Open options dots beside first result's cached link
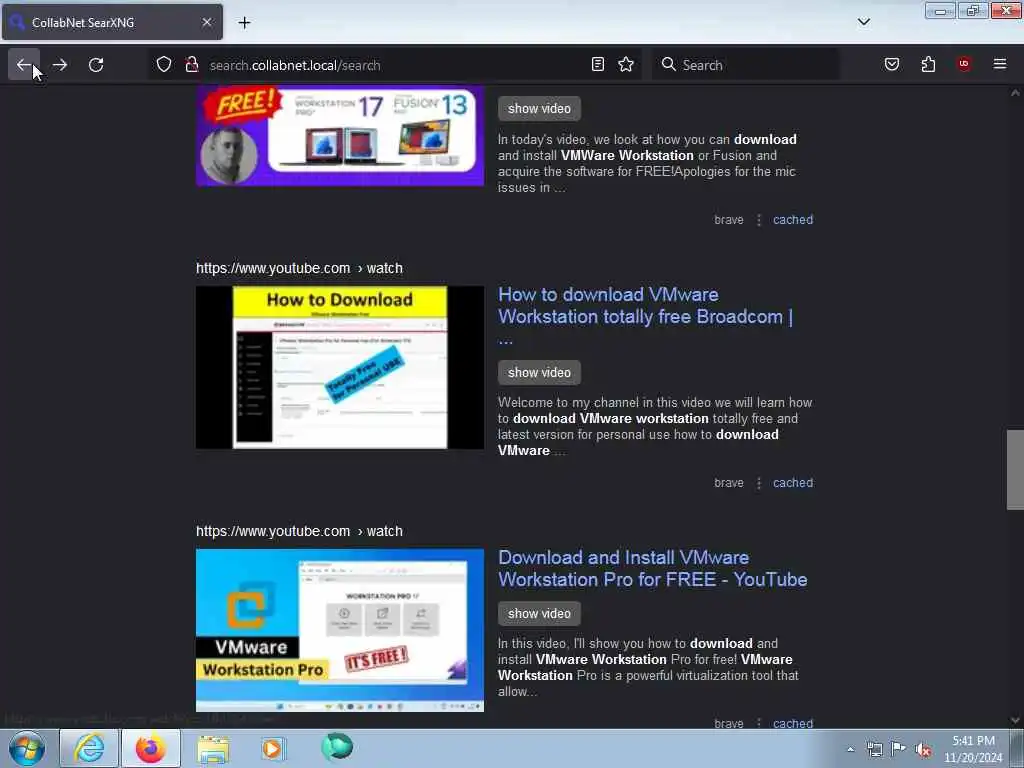Screen dimensions: 1024x768 pos(759,220)
